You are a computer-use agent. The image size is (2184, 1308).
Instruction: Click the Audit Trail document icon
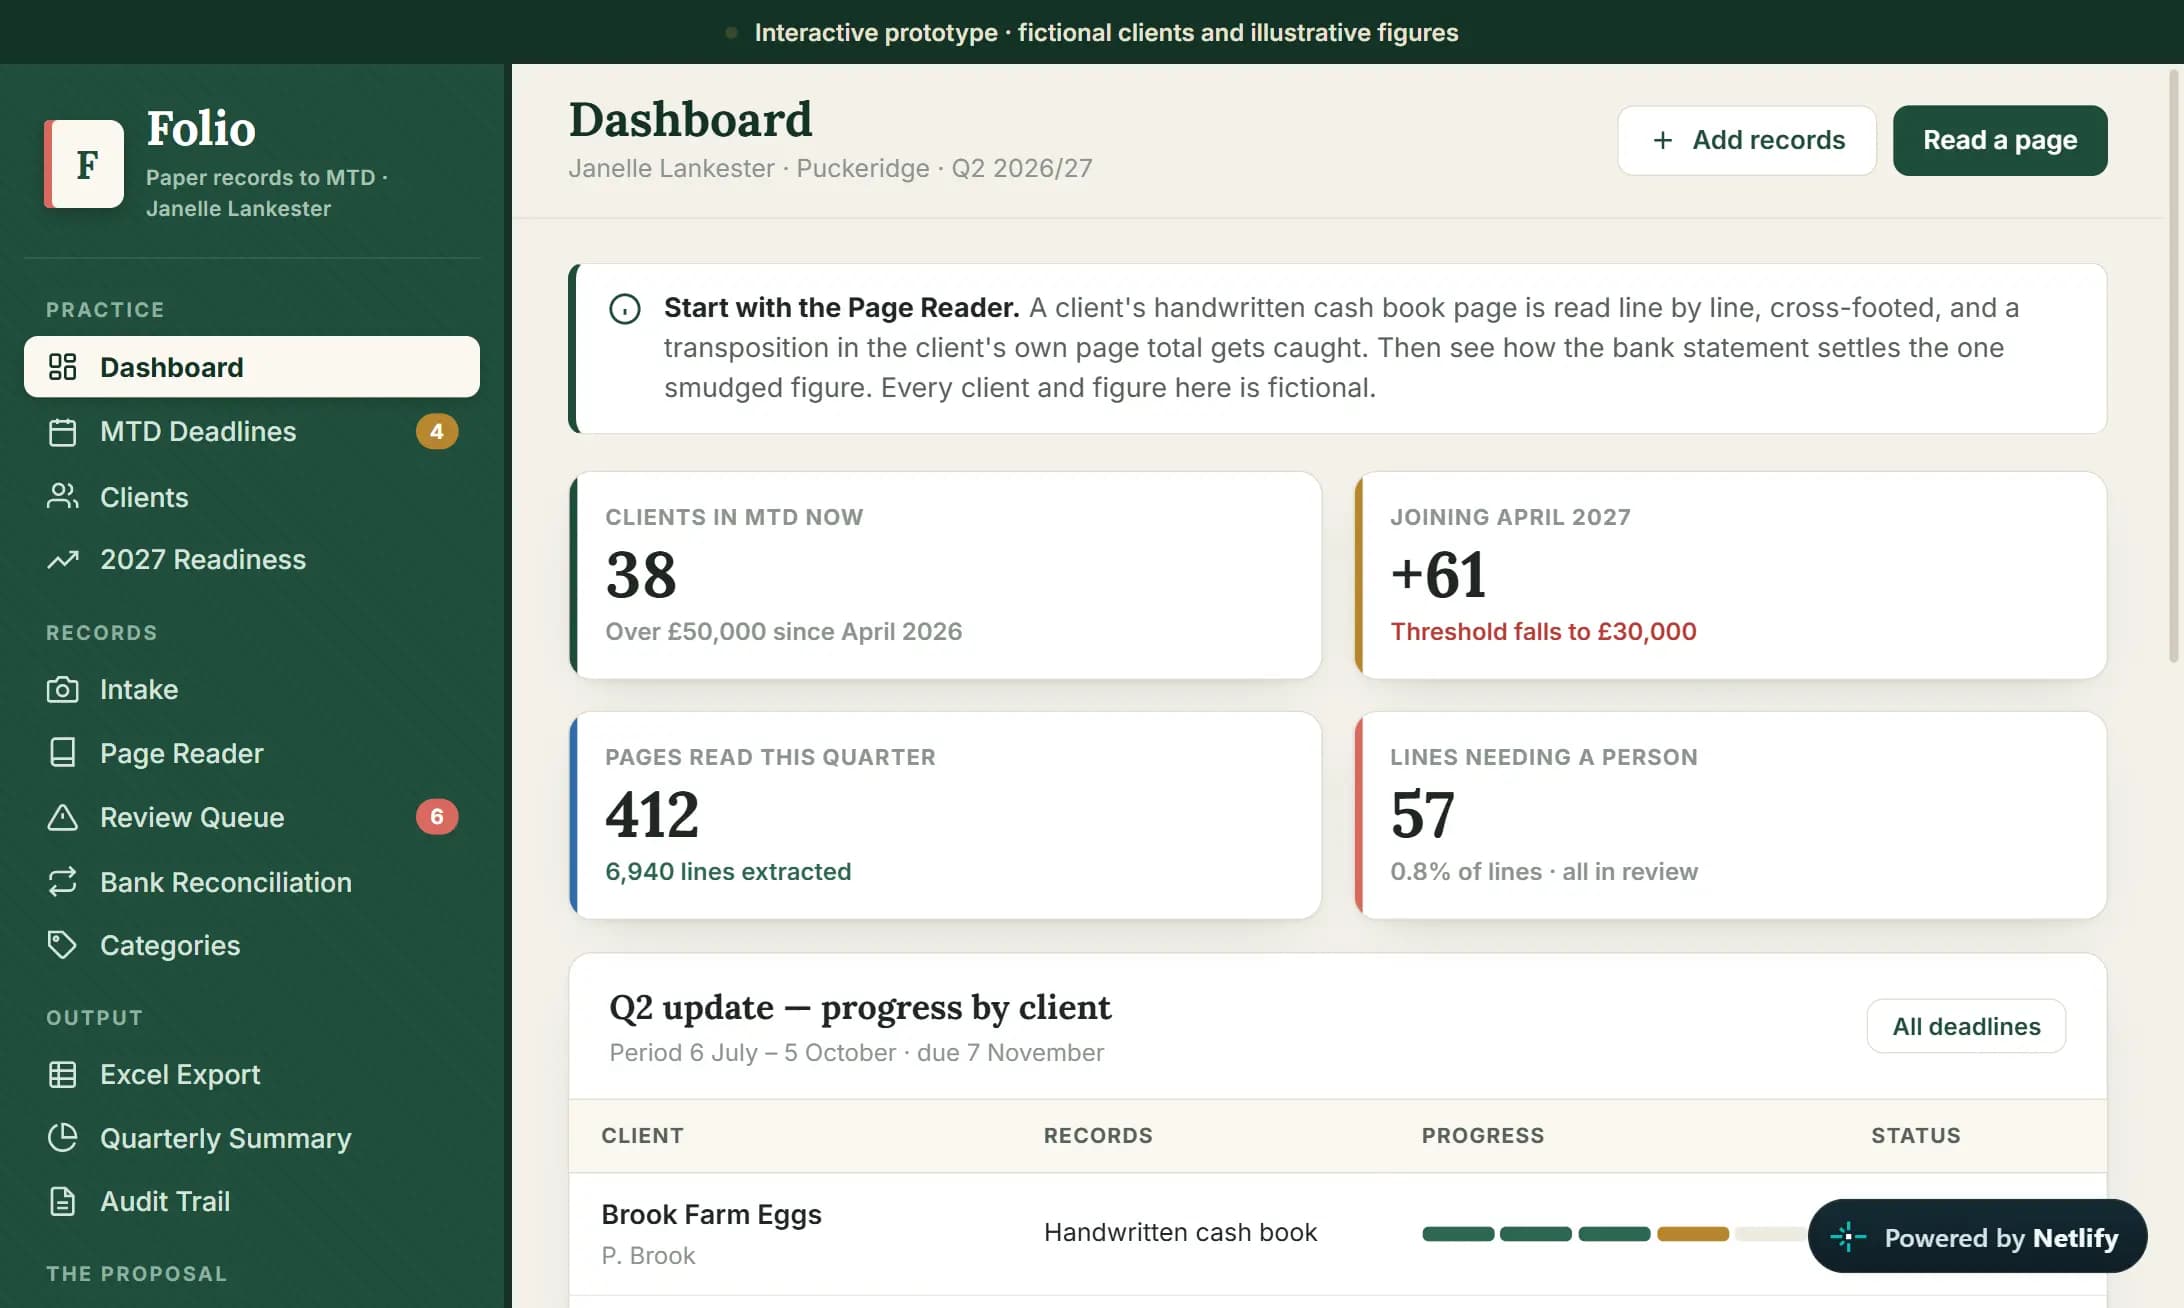(x=62, y=1201)
